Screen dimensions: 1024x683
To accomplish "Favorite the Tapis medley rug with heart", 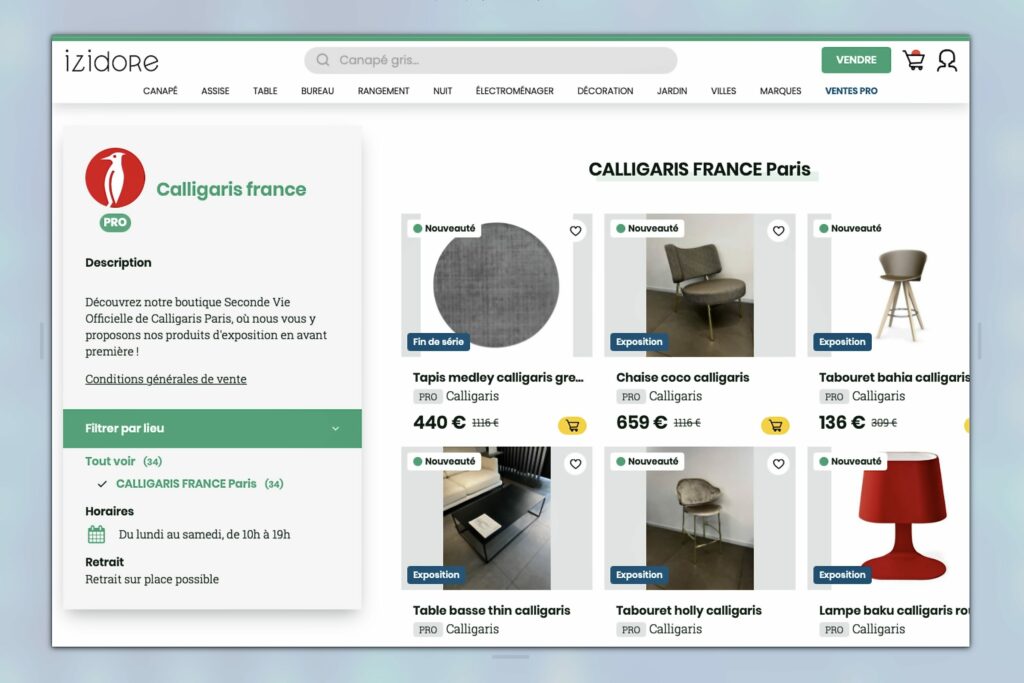I will coord(575,230).
